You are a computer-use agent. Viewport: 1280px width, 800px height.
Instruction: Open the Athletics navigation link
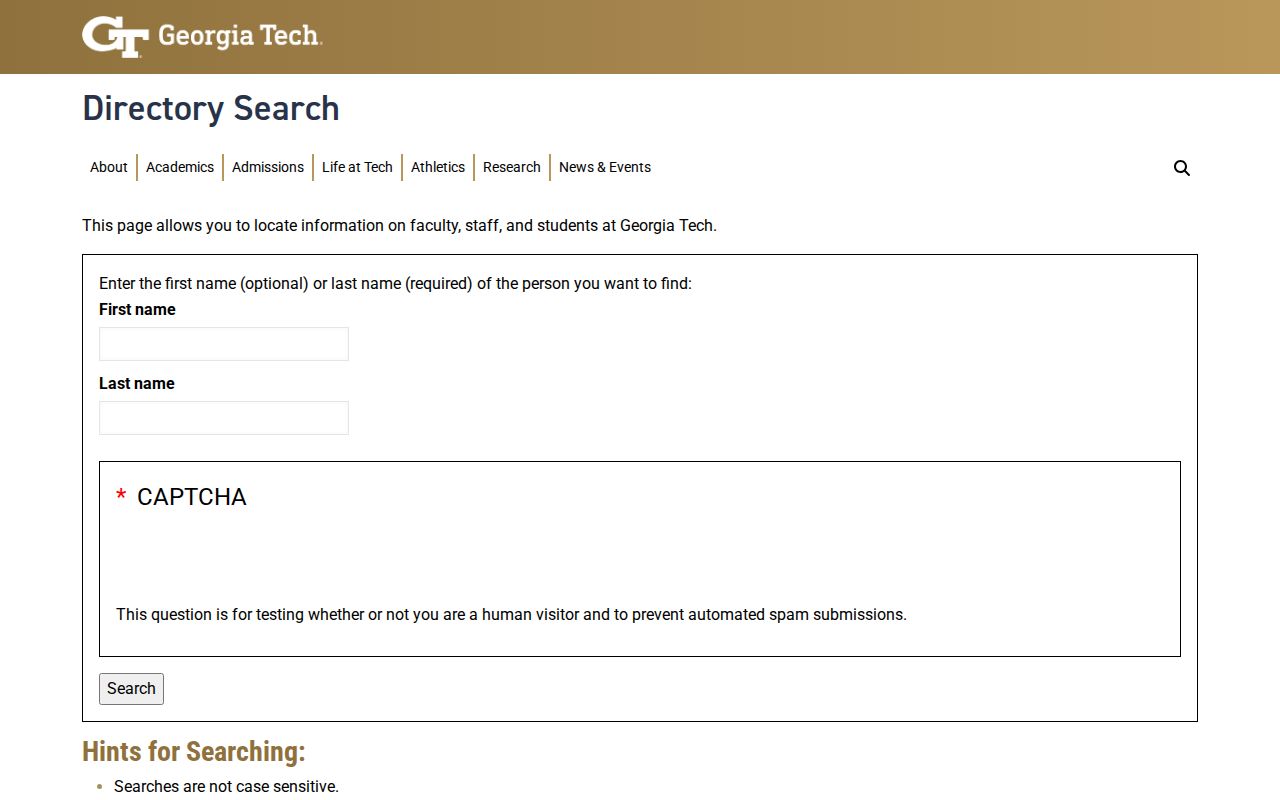(x=438, y=167)
